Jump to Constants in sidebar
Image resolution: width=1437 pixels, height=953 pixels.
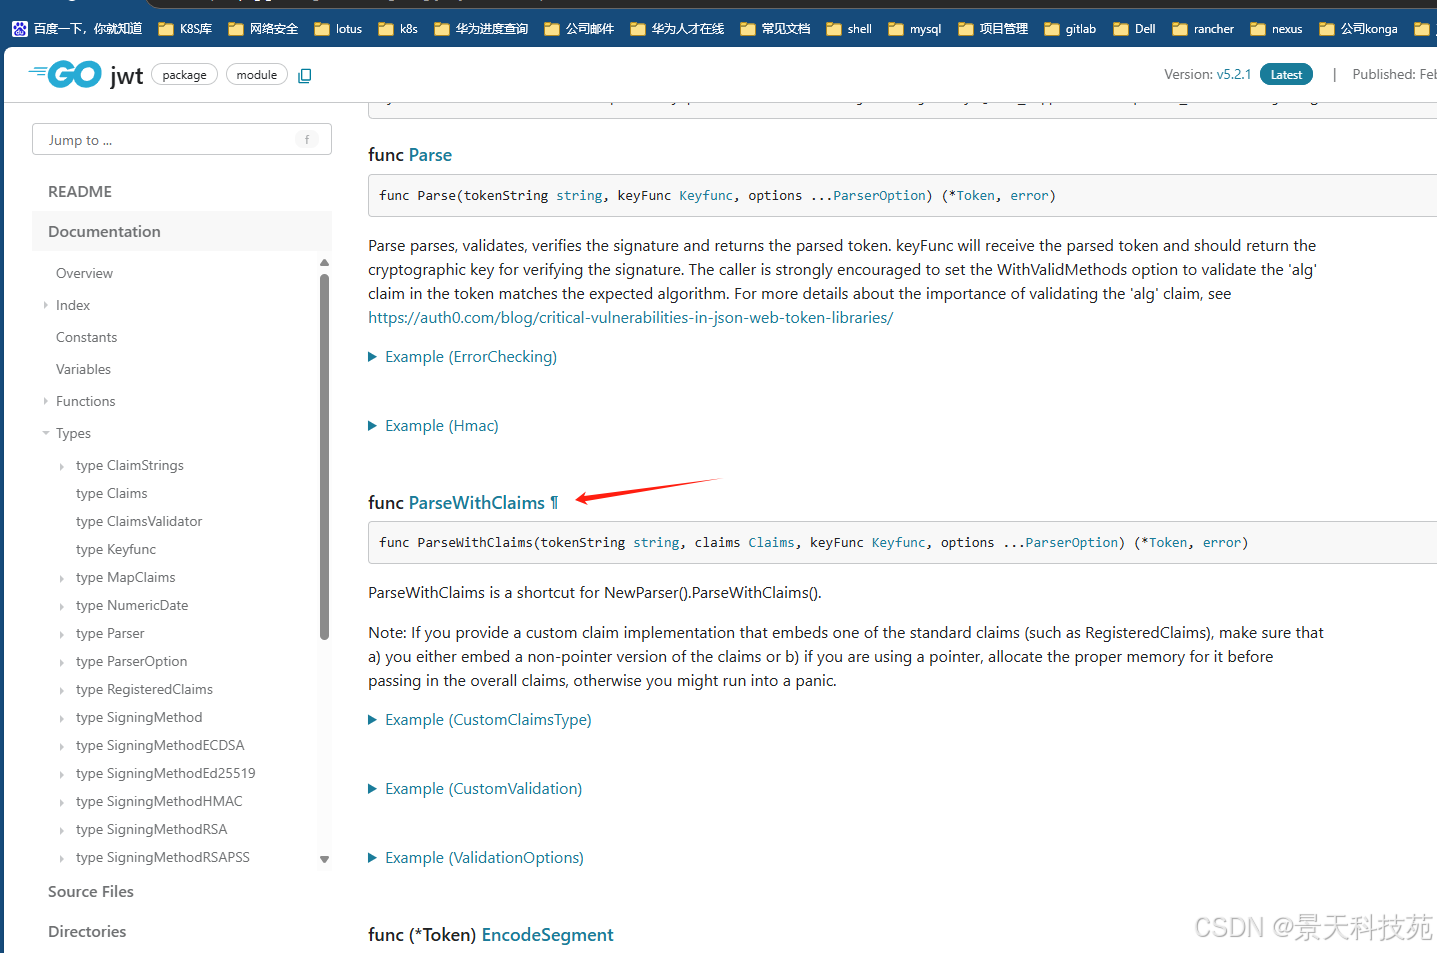tap(86, 337)
